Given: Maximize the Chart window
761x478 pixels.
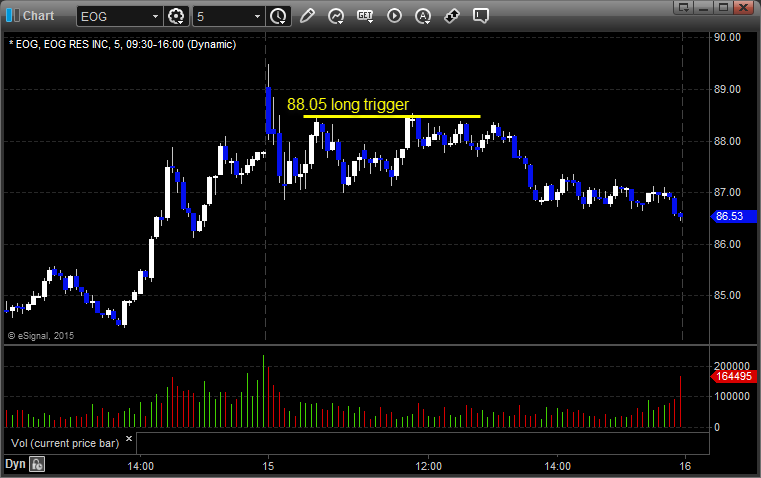Looking at the screenshot, I should (723, 7).
